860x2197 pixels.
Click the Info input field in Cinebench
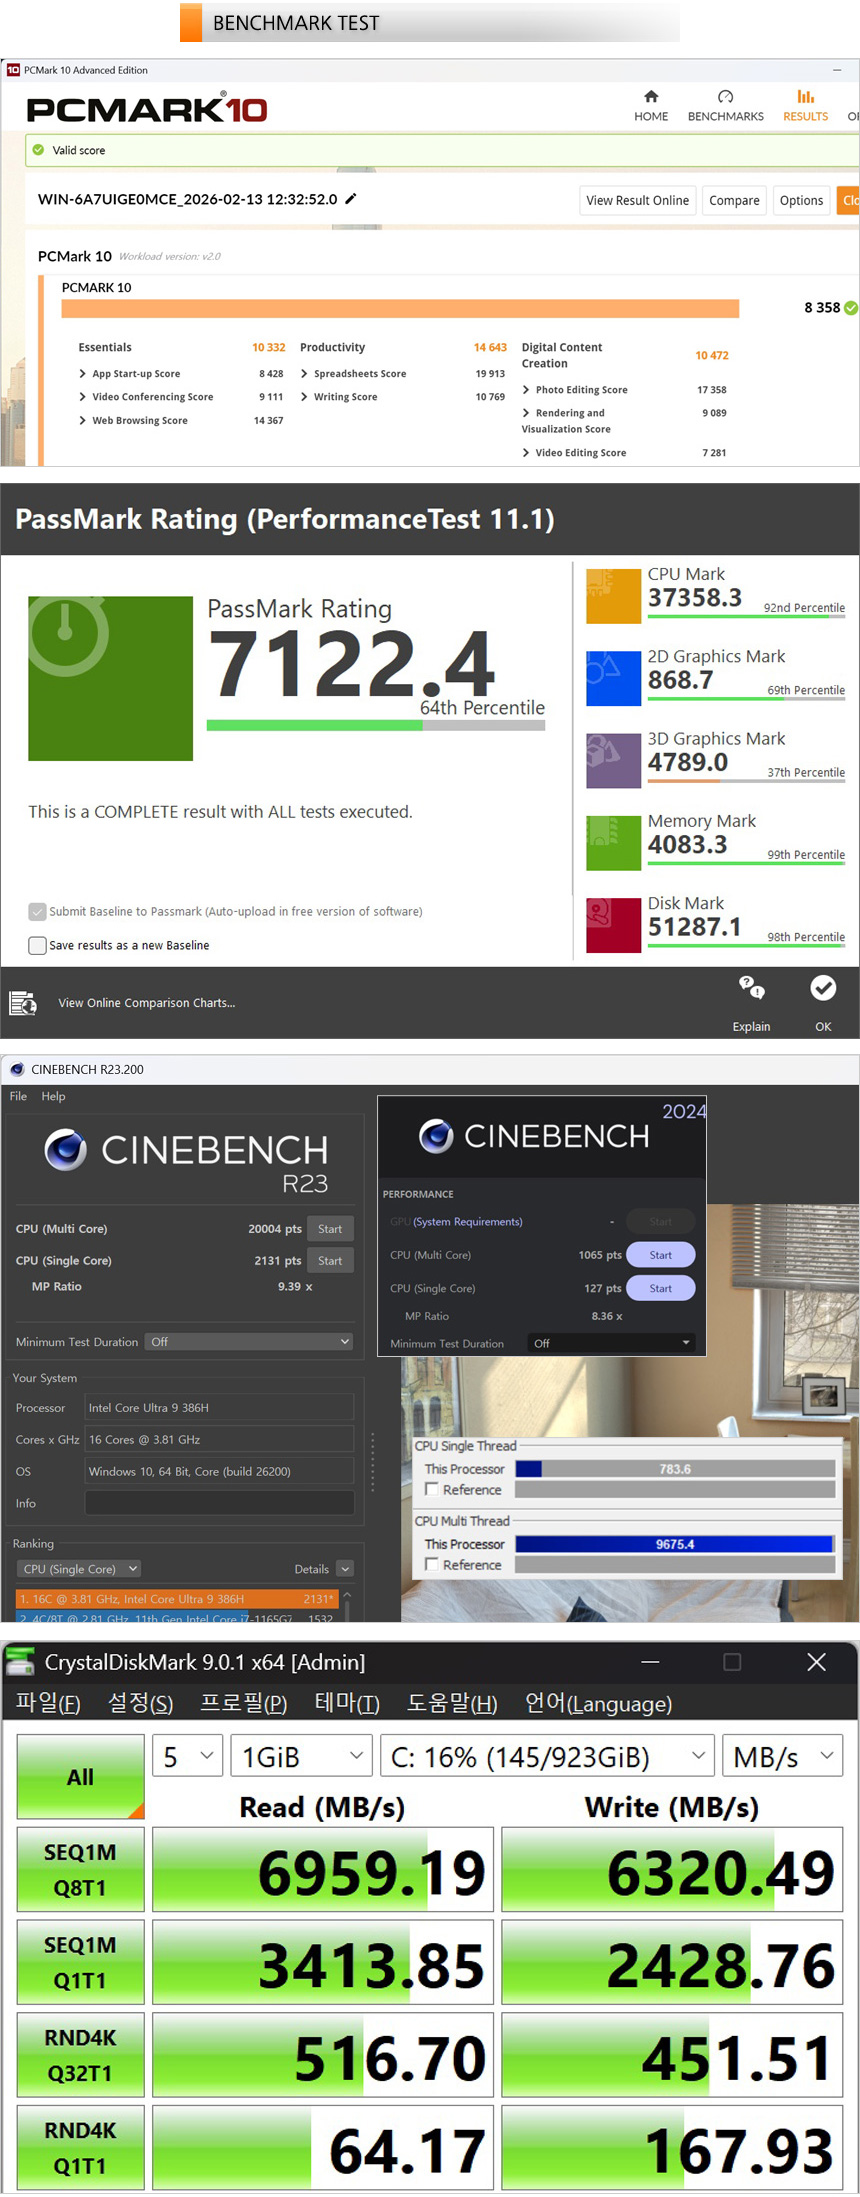219,1503
